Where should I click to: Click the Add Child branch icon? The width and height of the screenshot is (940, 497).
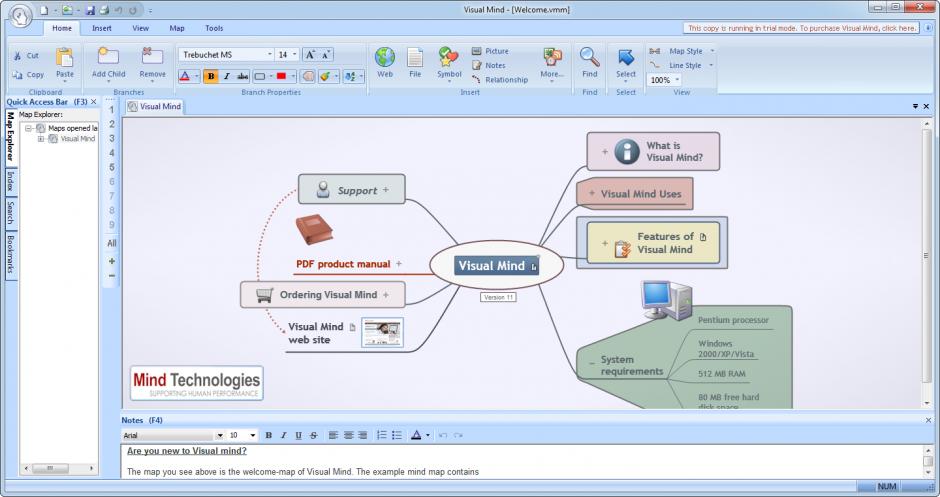click(108, 56)
